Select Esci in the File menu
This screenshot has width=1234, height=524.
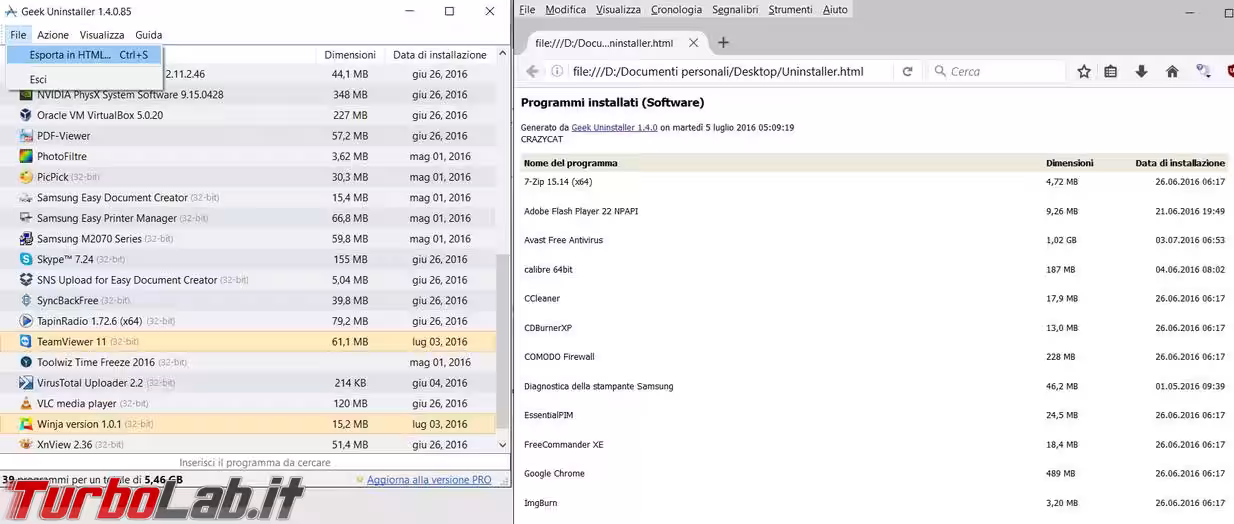point(38,80)
